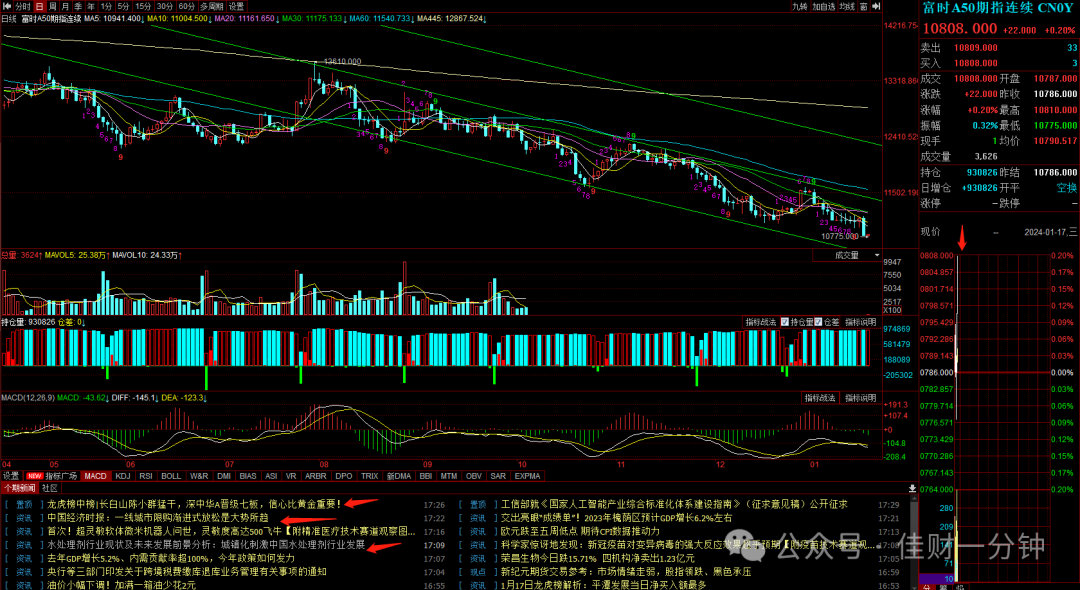The height and width of the screenshot is (590, 1080).
Task: Toggle the 持仓量 checkbox
Action: pyautogui.click(x=797, y=322)
